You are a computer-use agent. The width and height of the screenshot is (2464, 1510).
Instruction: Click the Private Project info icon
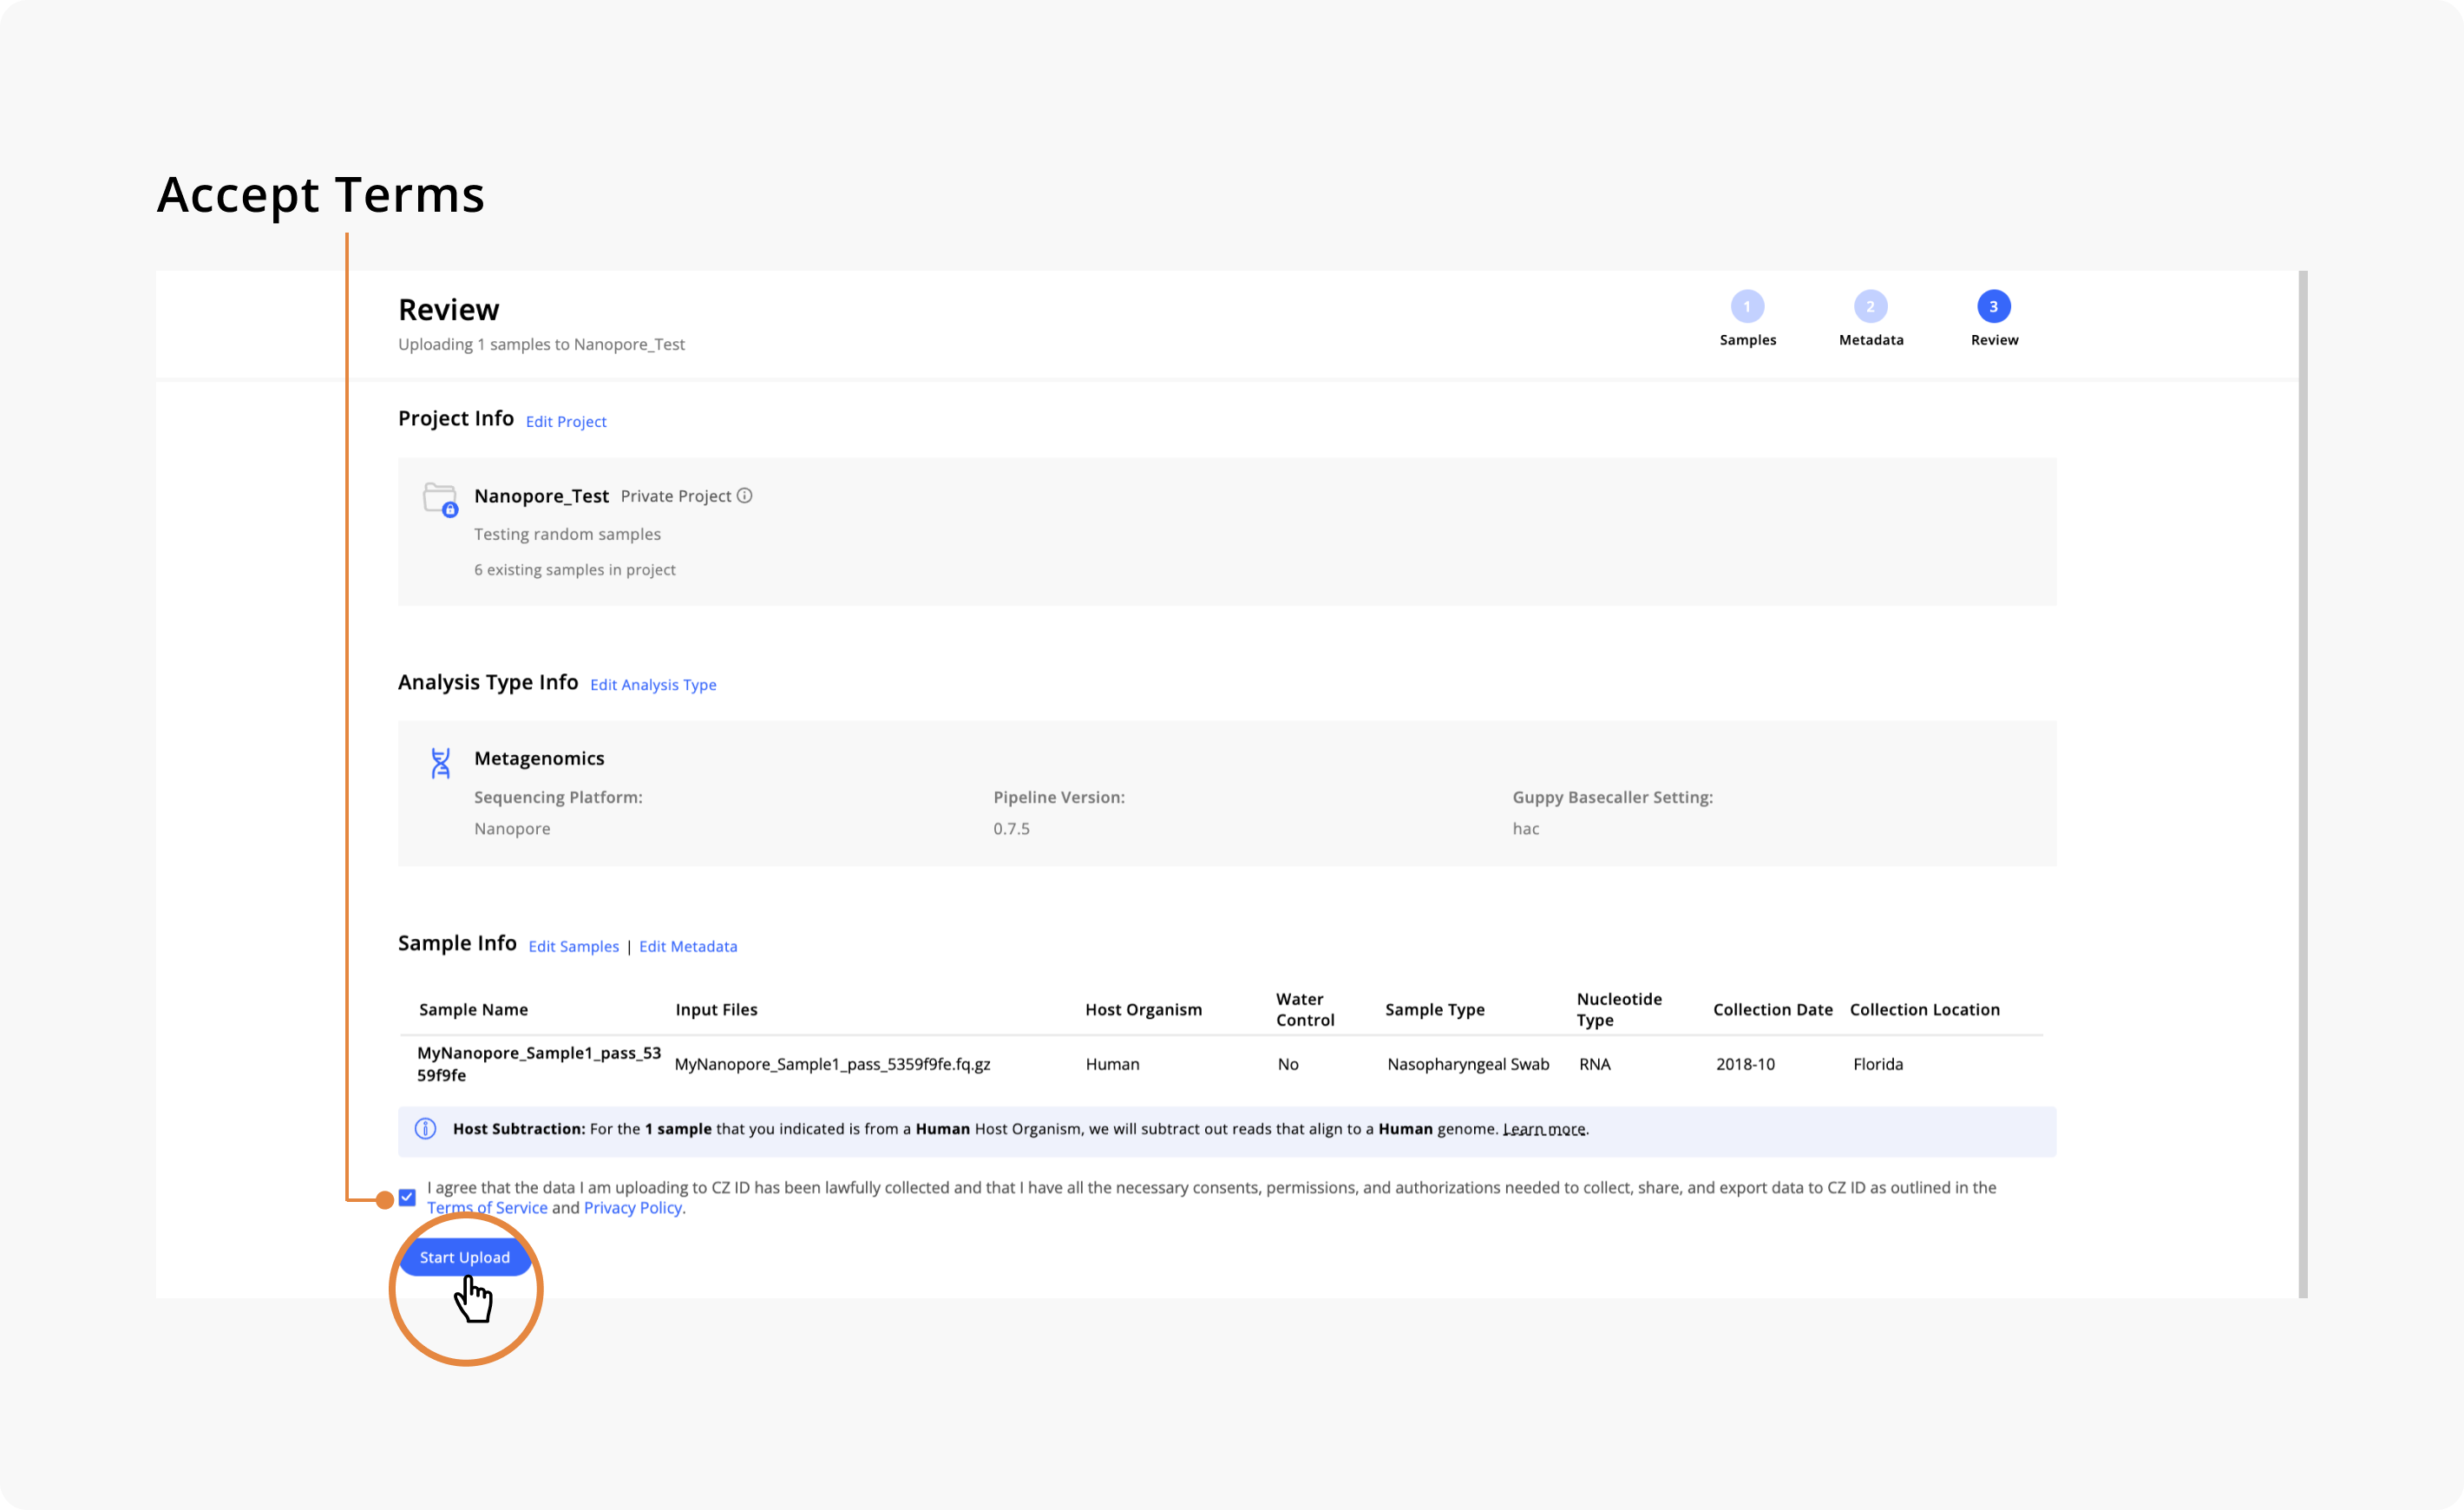coord(744,496)
